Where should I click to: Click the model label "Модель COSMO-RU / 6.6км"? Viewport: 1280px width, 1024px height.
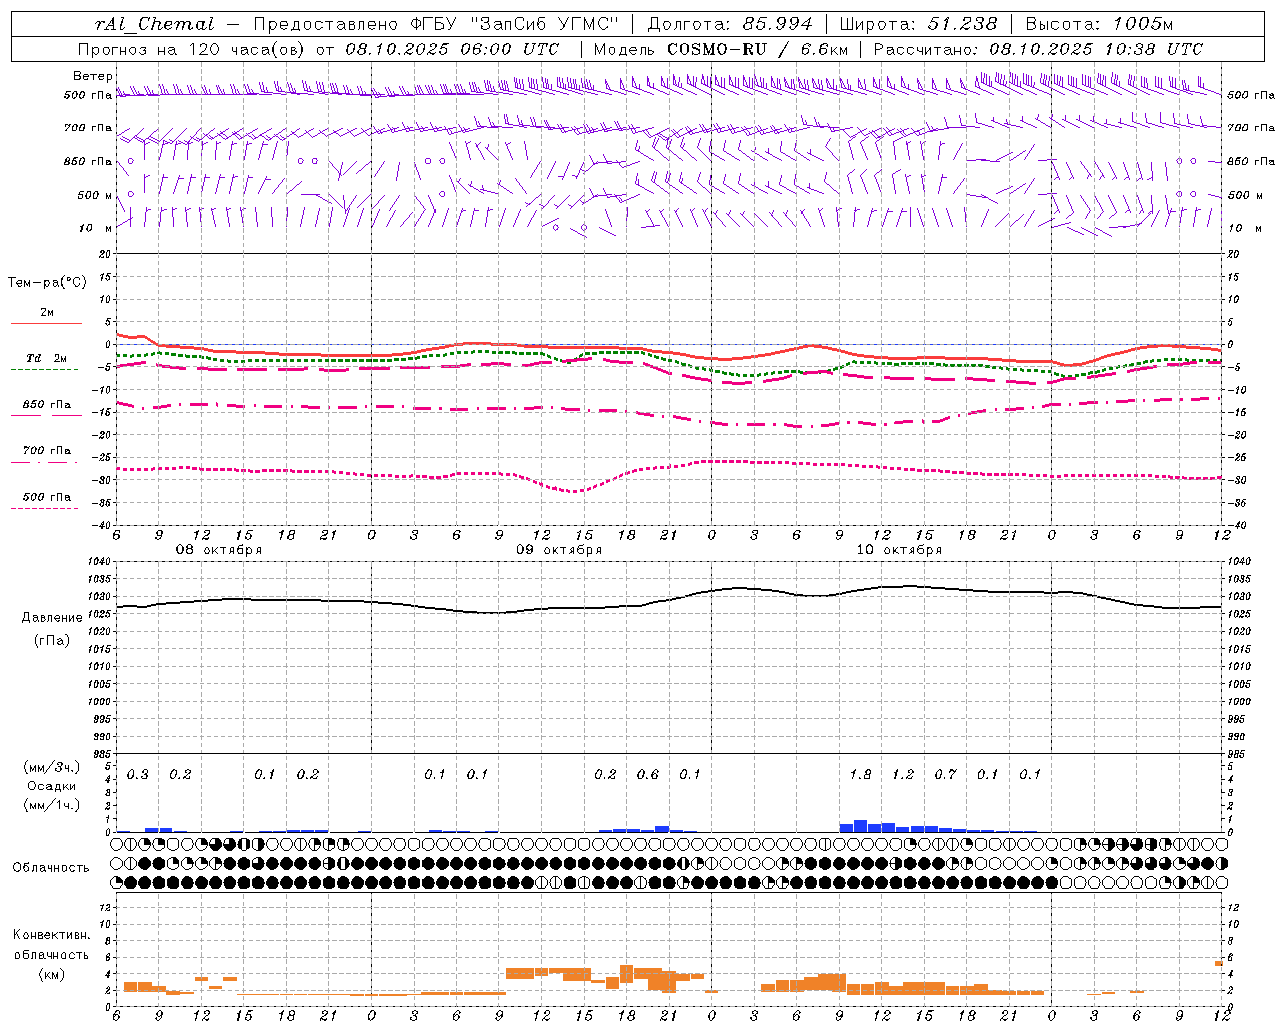(721, 49)
